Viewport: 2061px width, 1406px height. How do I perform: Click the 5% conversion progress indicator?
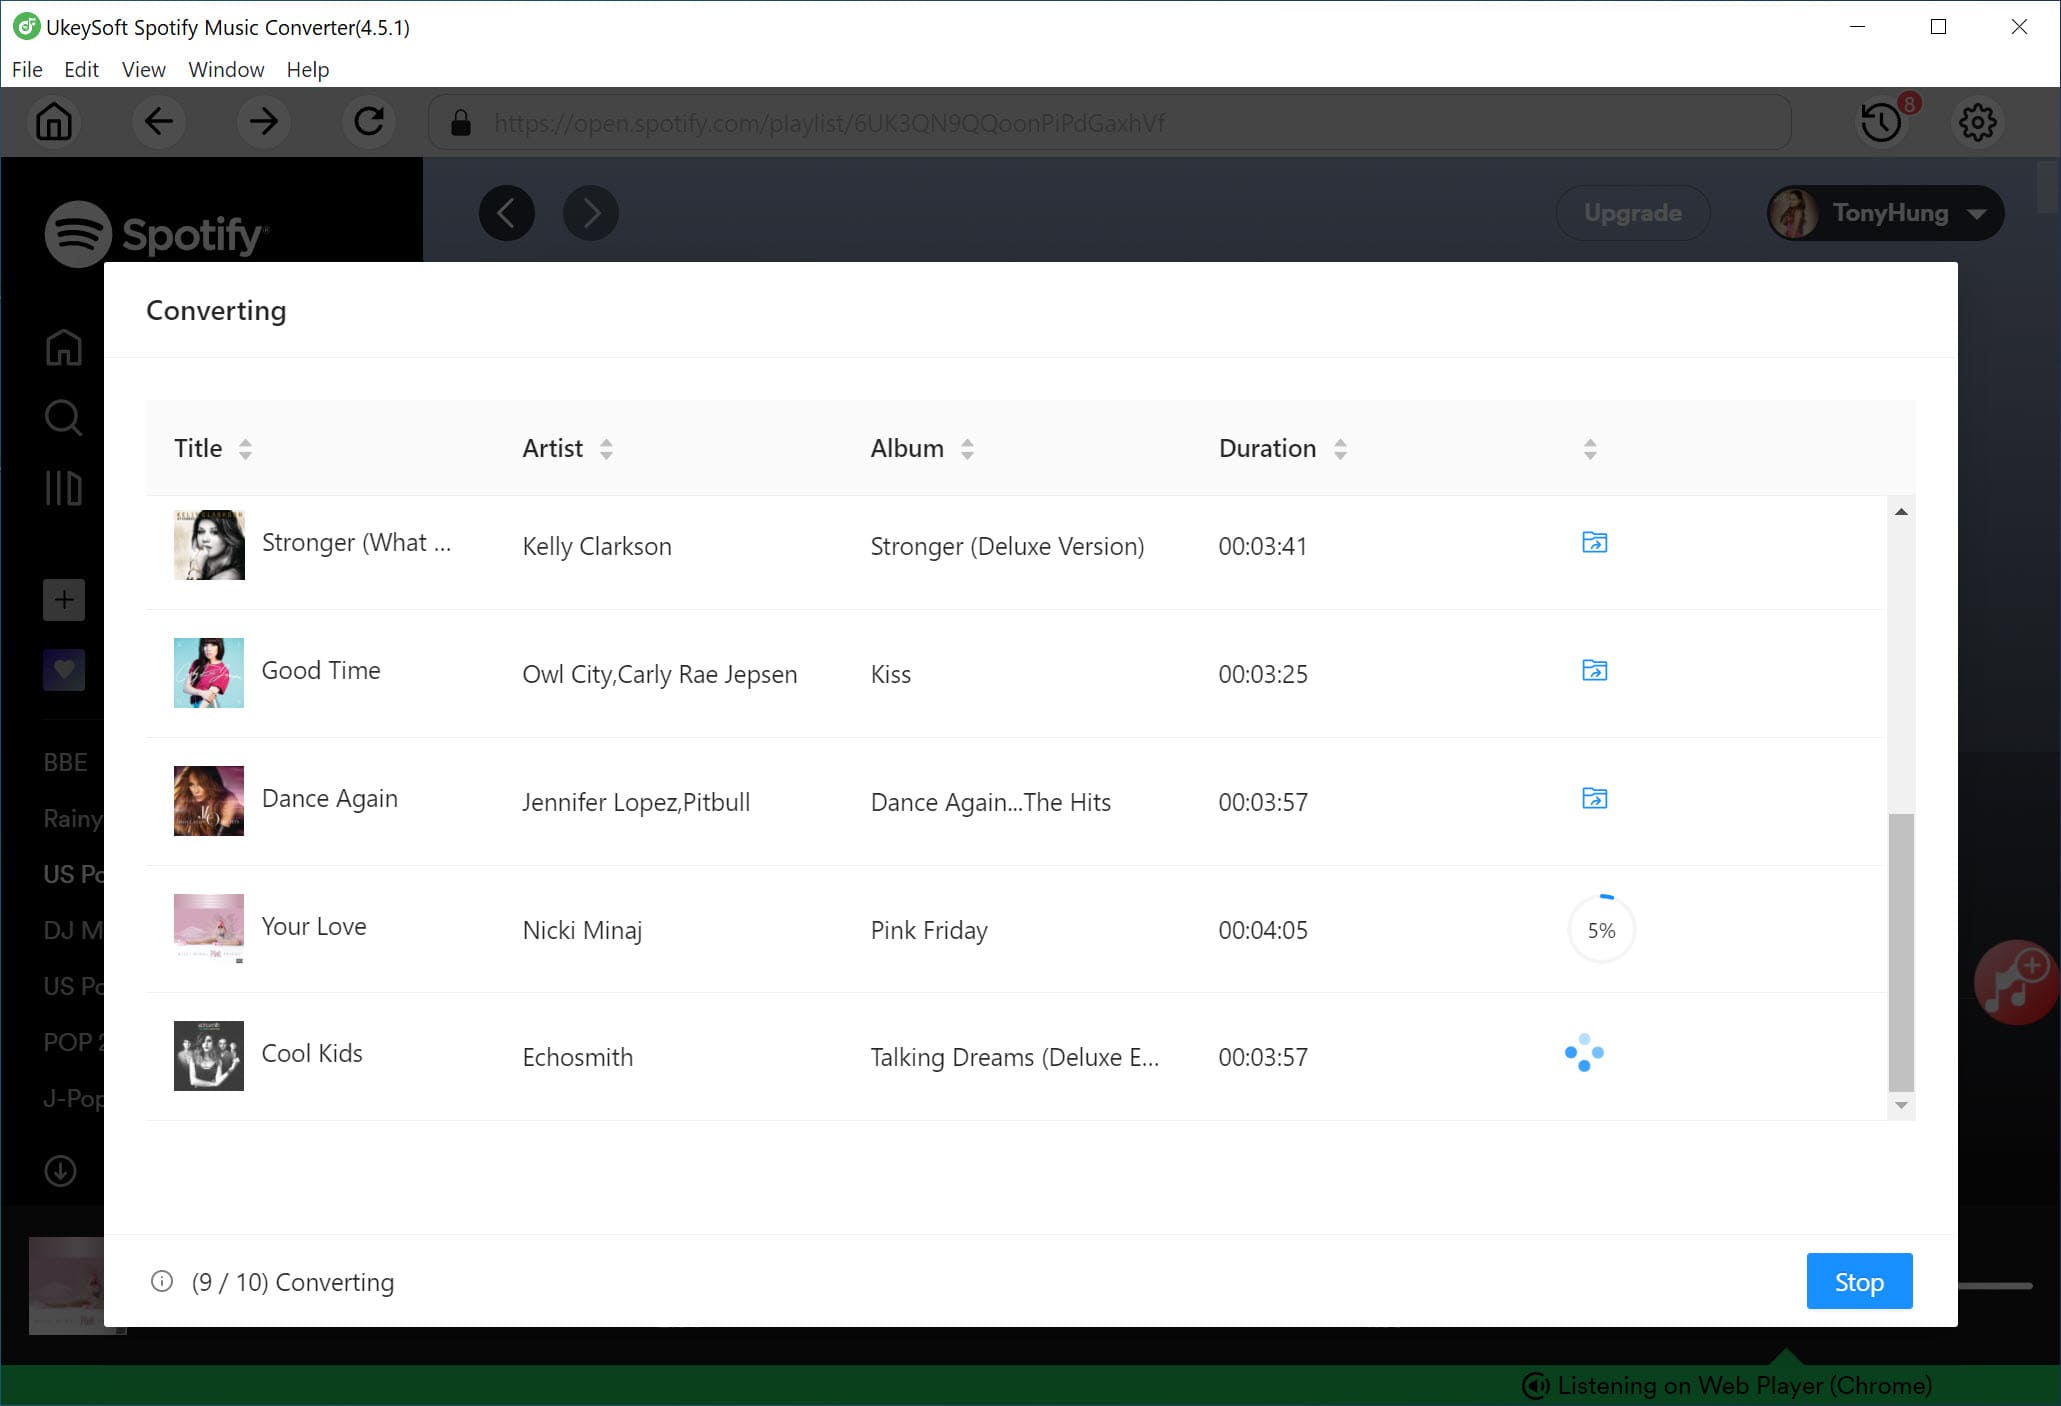point(1601,930)
